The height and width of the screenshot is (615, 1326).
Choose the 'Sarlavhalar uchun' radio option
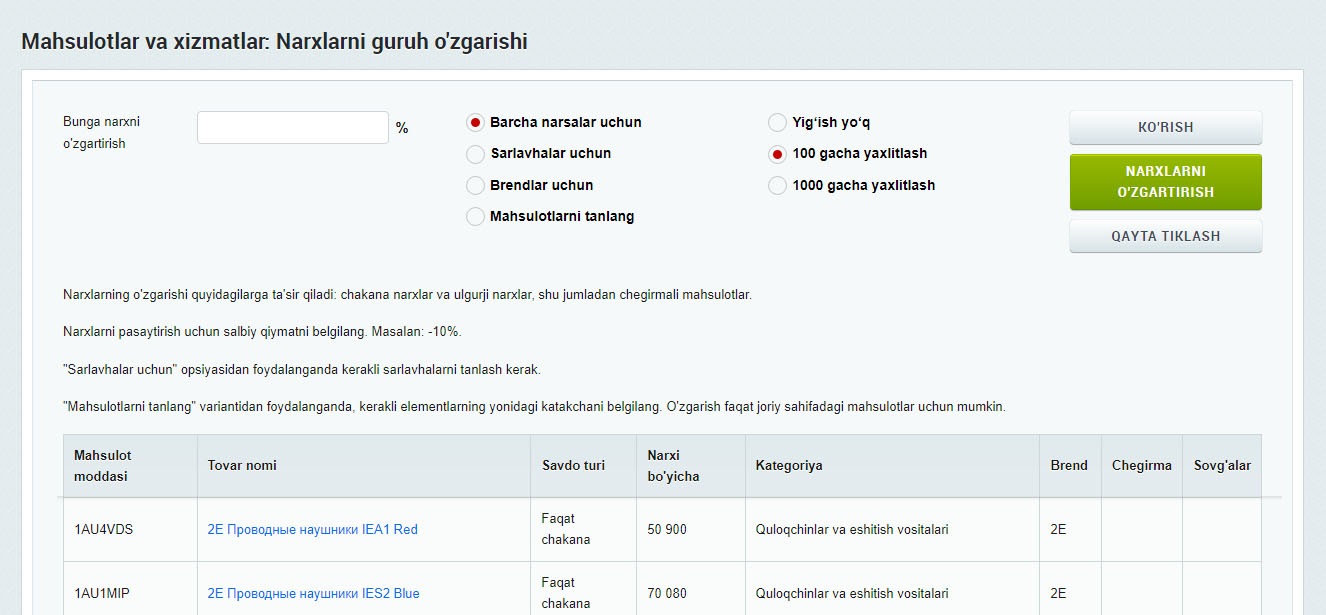(x=476, y=154)
